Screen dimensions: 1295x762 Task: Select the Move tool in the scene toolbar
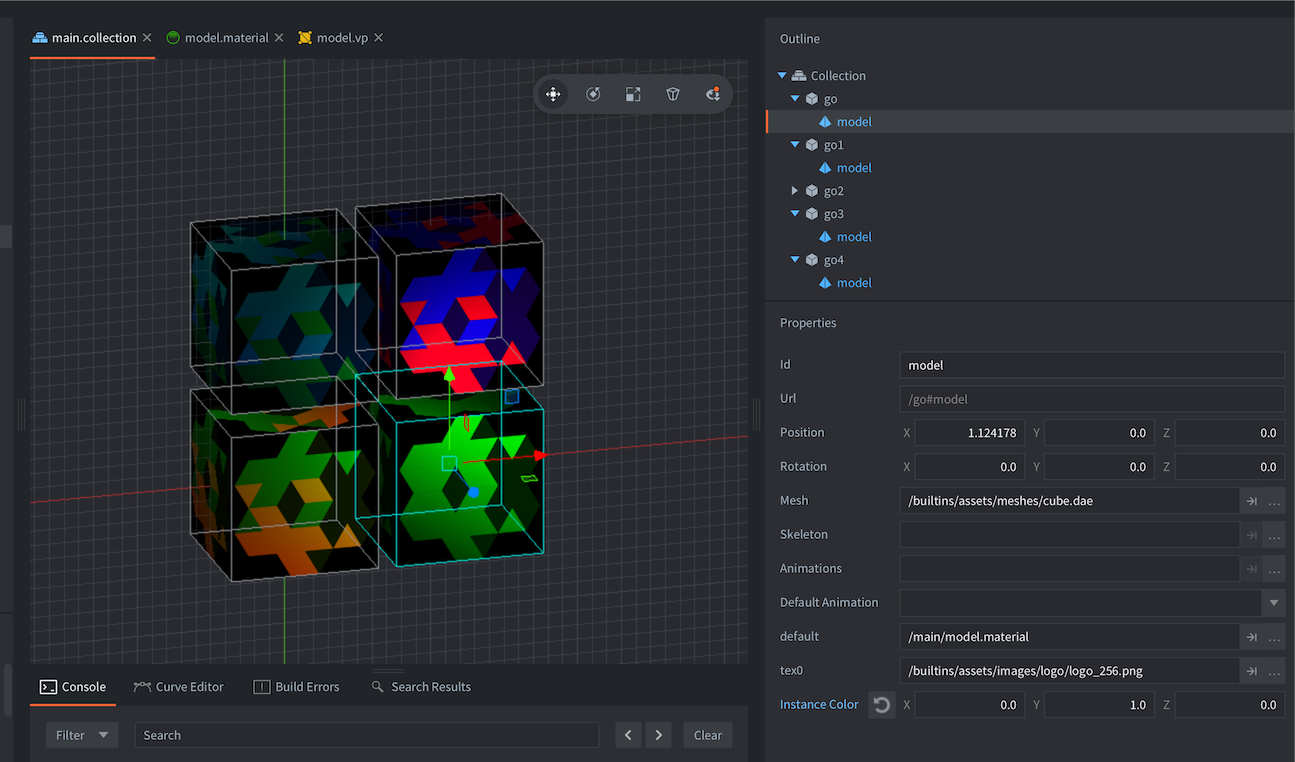(553, 94)
